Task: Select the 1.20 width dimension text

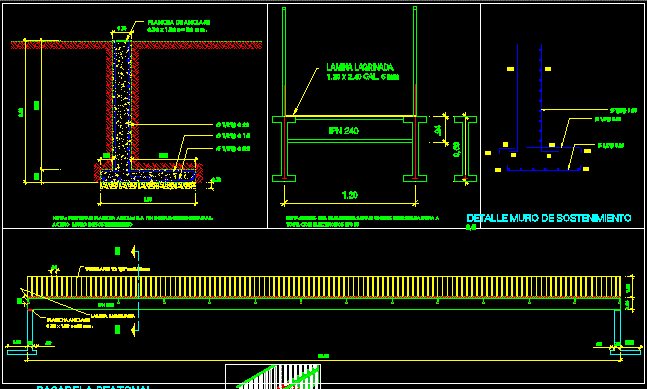Action: (350, 195)
